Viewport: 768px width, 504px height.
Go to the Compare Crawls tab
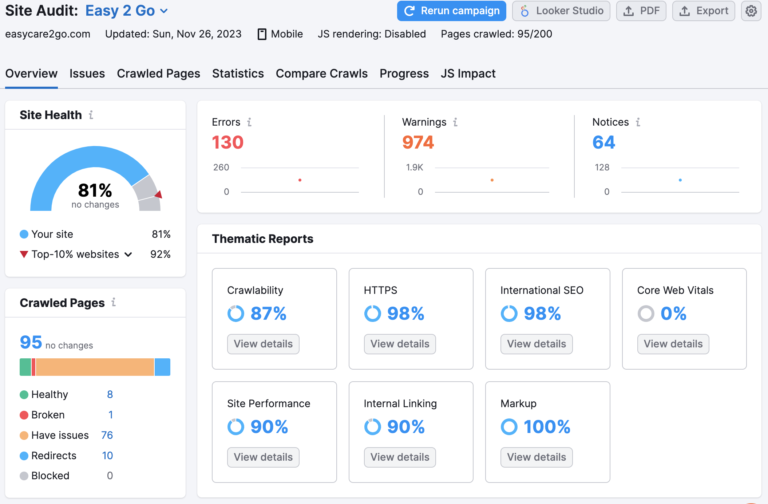pos(321,73)
